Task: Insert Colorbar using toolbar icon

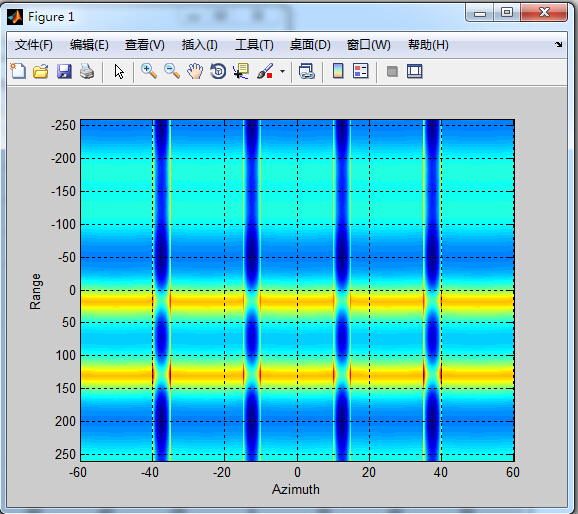Action: point(338,71)
